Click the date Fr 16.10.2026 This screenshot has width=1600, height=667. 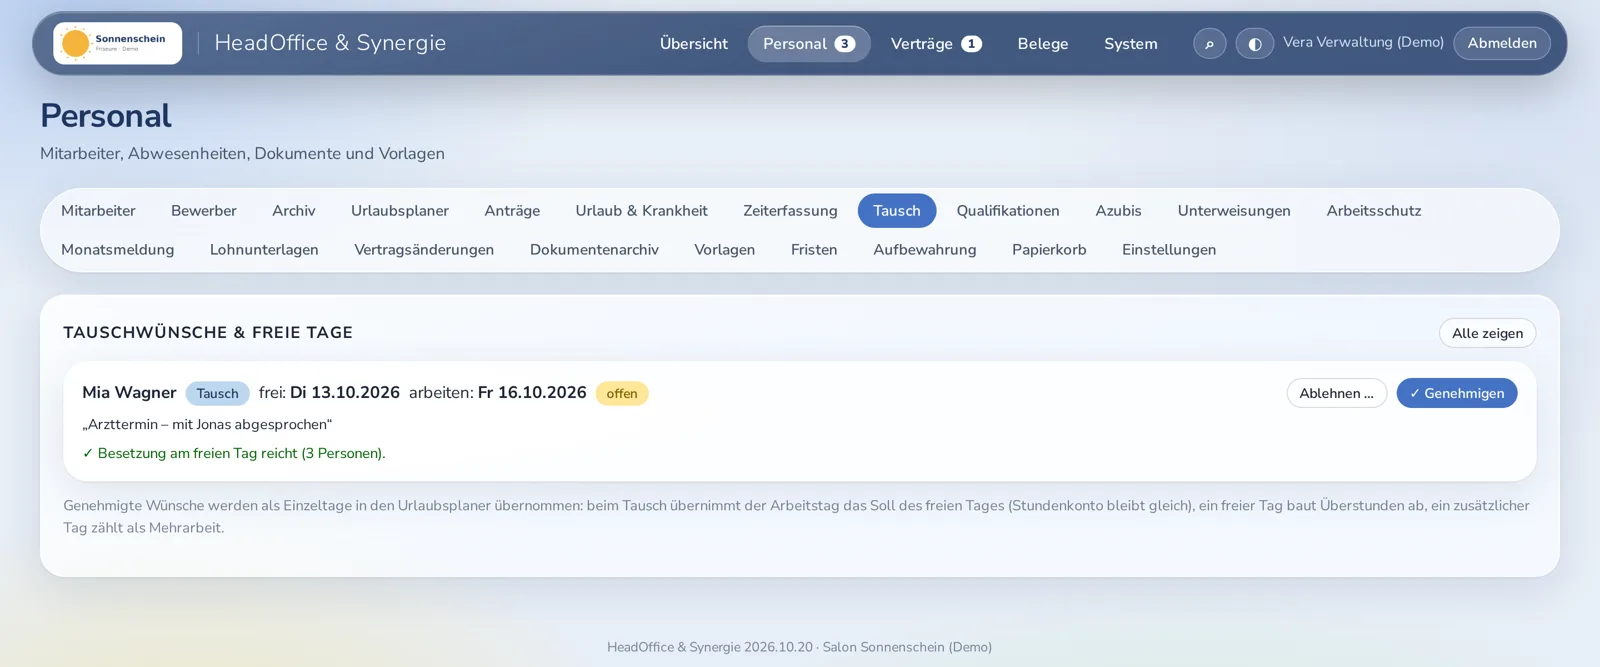pyautogui.click(x=532, y=393)
